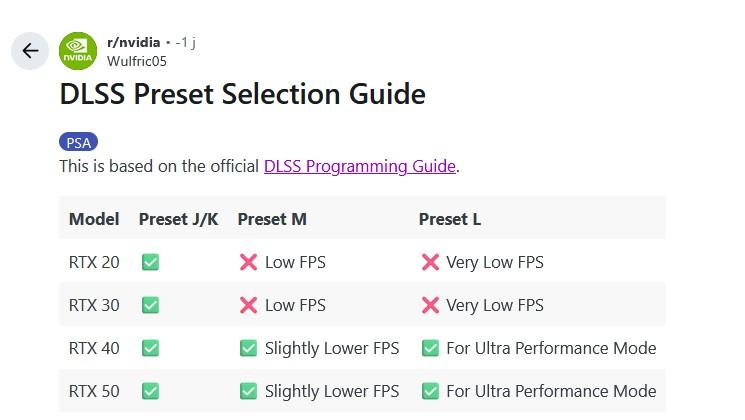Select the PSA post flair tag

point(78,142)
